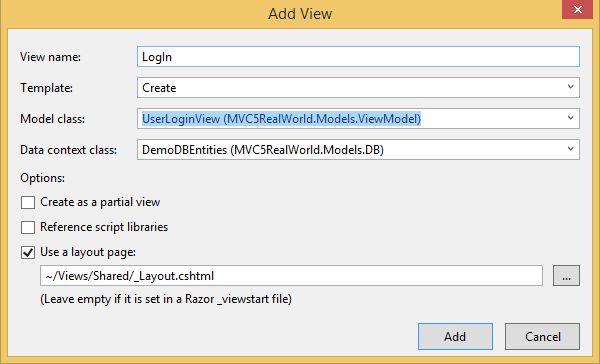Click the Use a layout page label text
Screen dimensions: 600x364
click(x=88, y=252)
